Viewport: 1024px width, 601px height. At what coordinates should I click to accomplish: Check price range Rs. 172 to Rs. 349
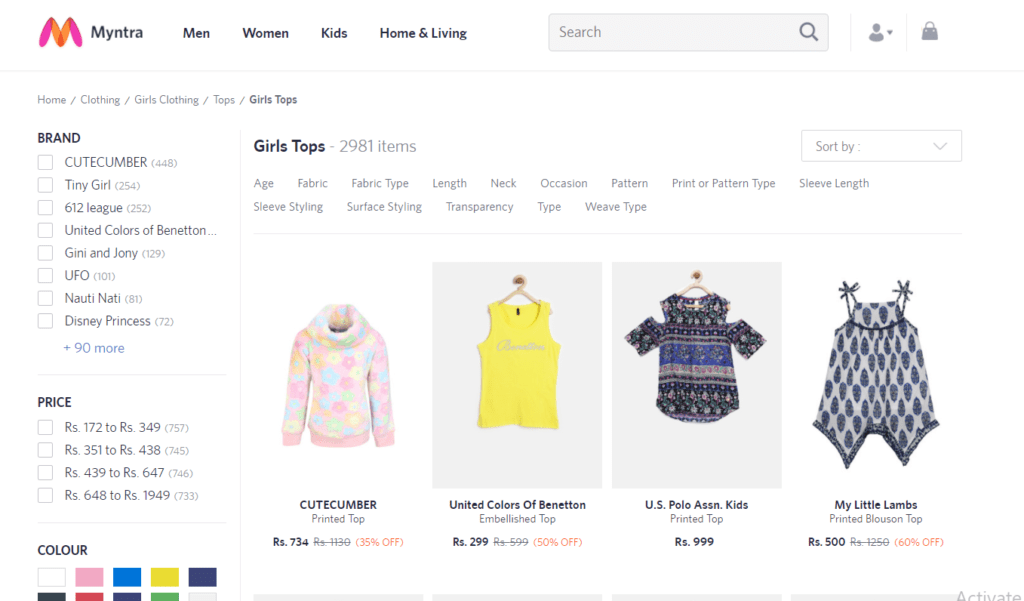point(44,426)
